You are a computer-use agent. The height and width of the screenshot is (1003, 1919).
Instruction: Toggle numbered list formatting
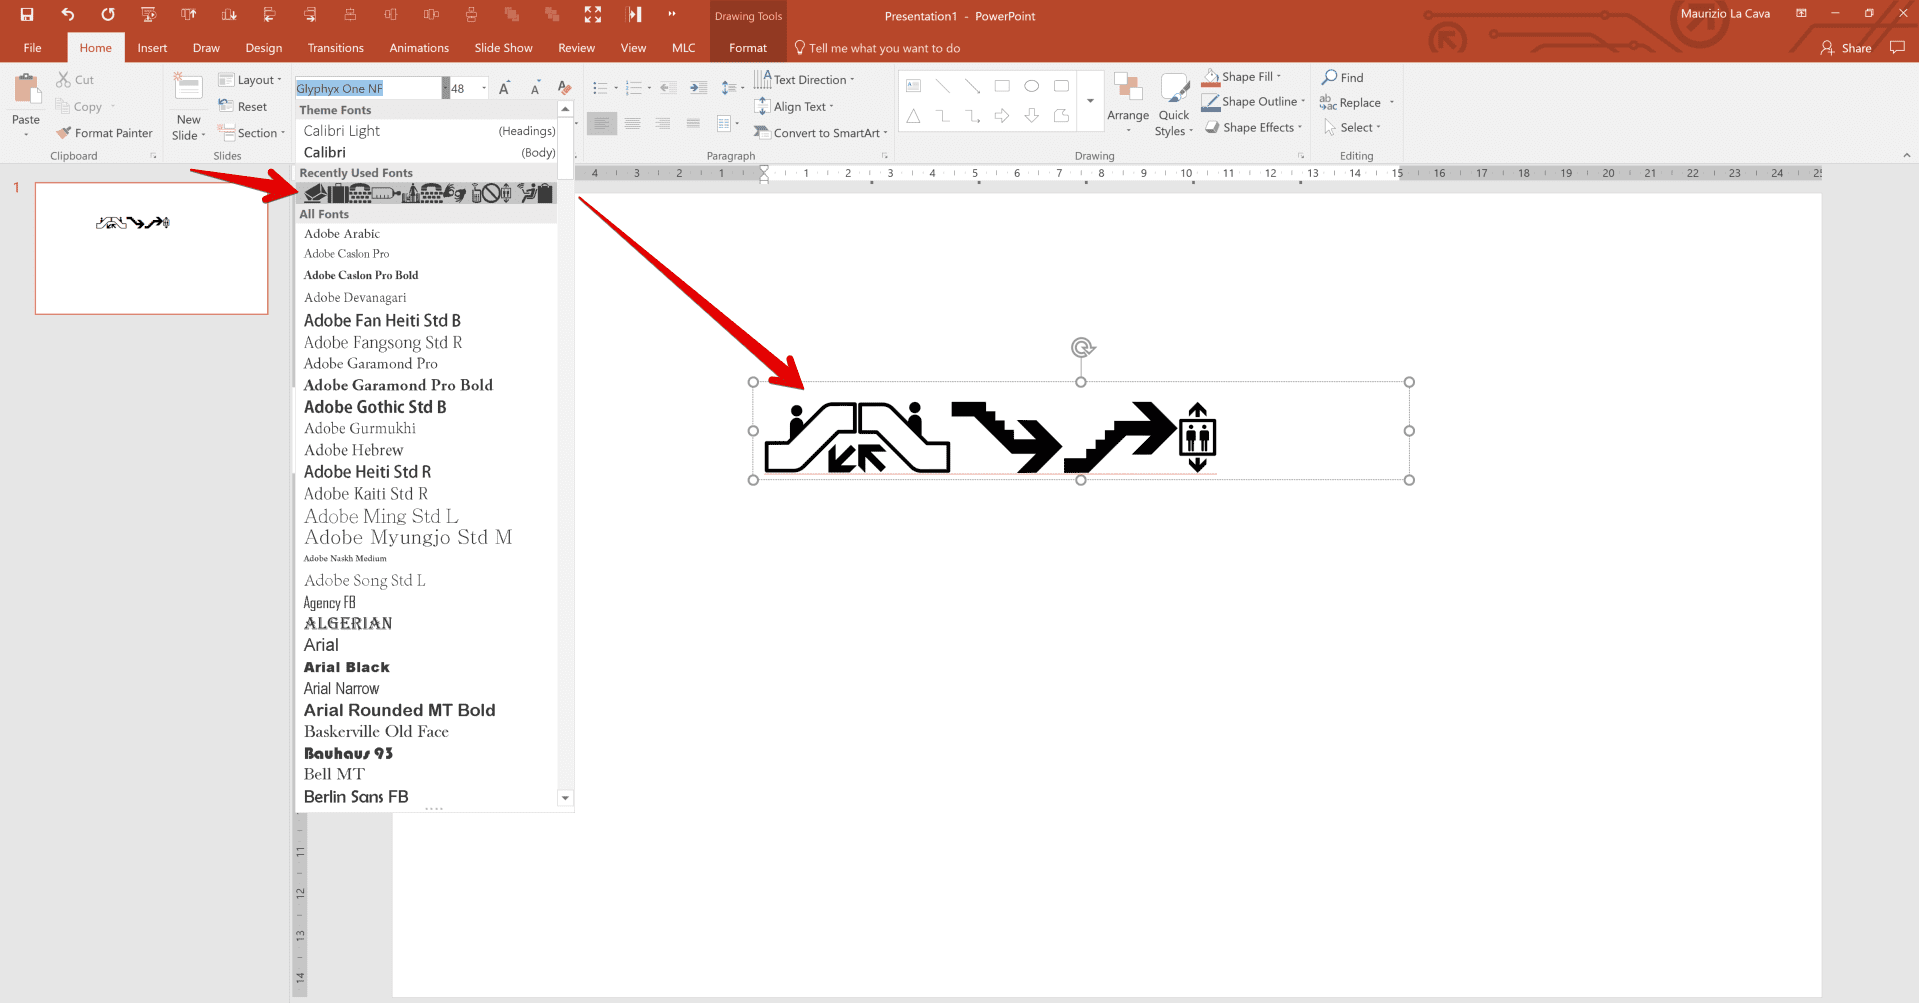click(x=633, y=87)
